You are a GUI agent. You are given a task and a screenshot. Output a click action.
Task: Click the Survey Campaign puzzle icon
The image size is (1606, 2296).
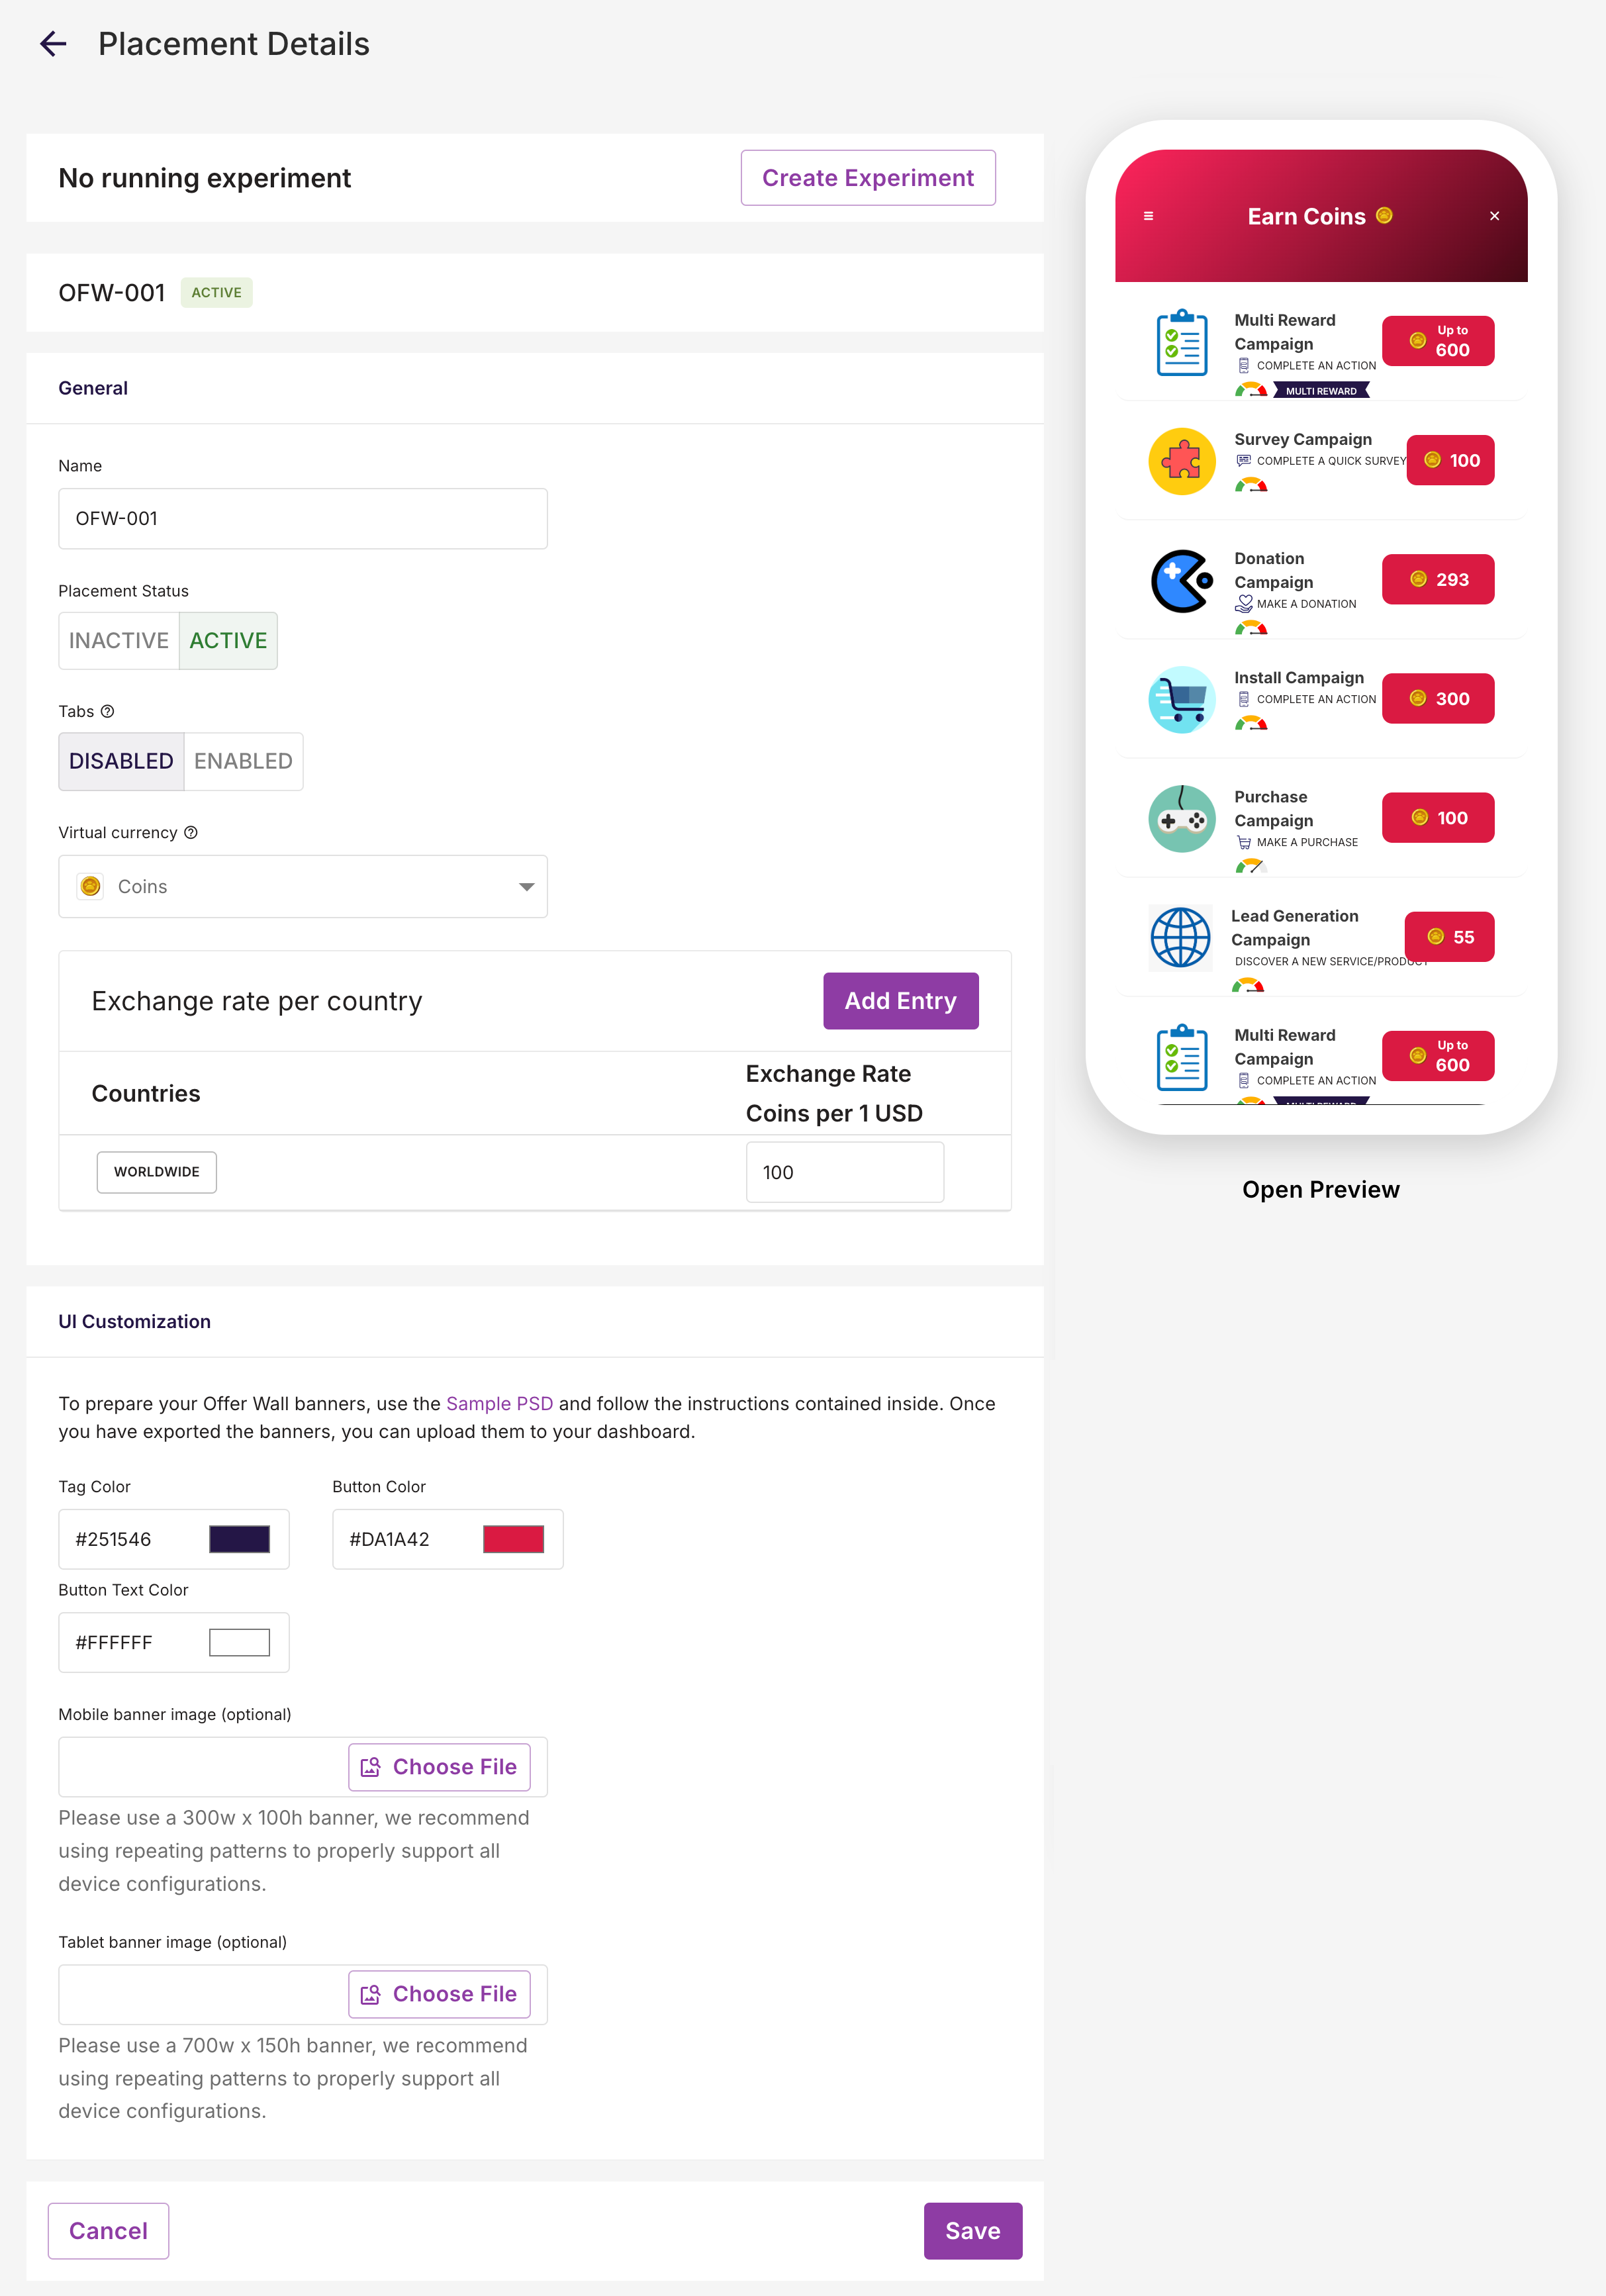pos(1181,461)
